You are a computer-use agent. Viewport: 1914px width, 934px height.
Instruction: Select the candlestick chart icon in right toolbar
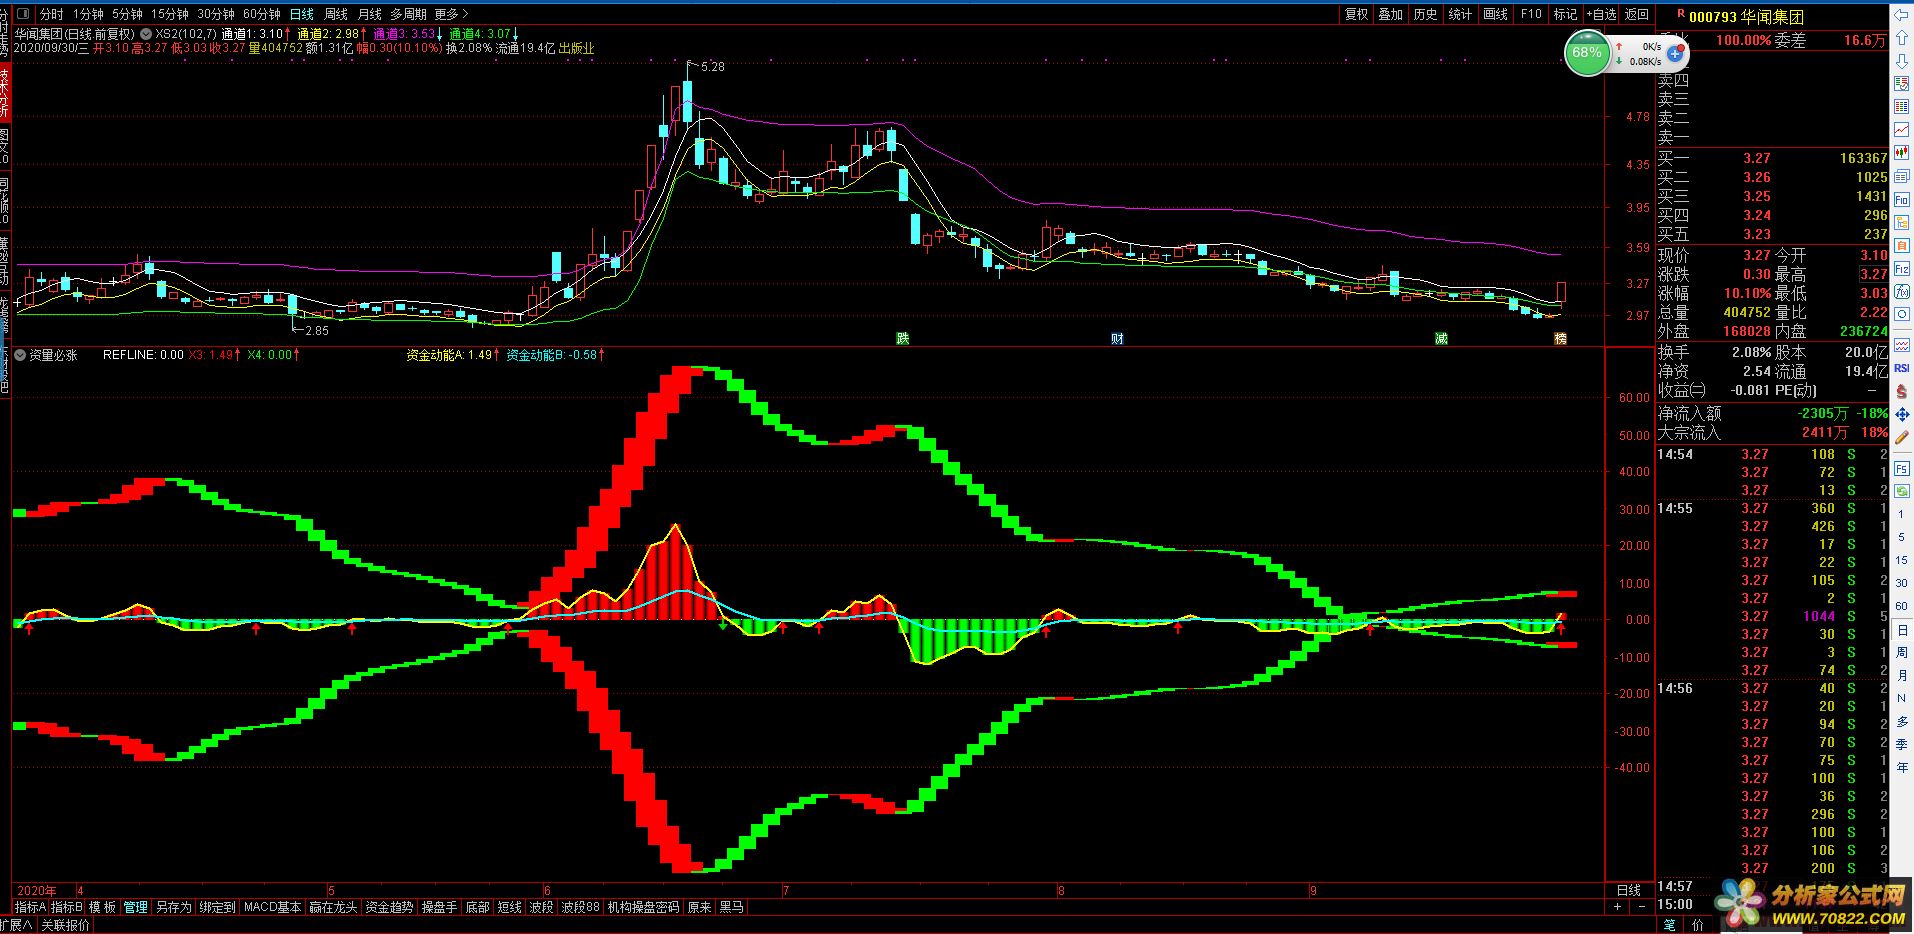[x=1901, y=152]
